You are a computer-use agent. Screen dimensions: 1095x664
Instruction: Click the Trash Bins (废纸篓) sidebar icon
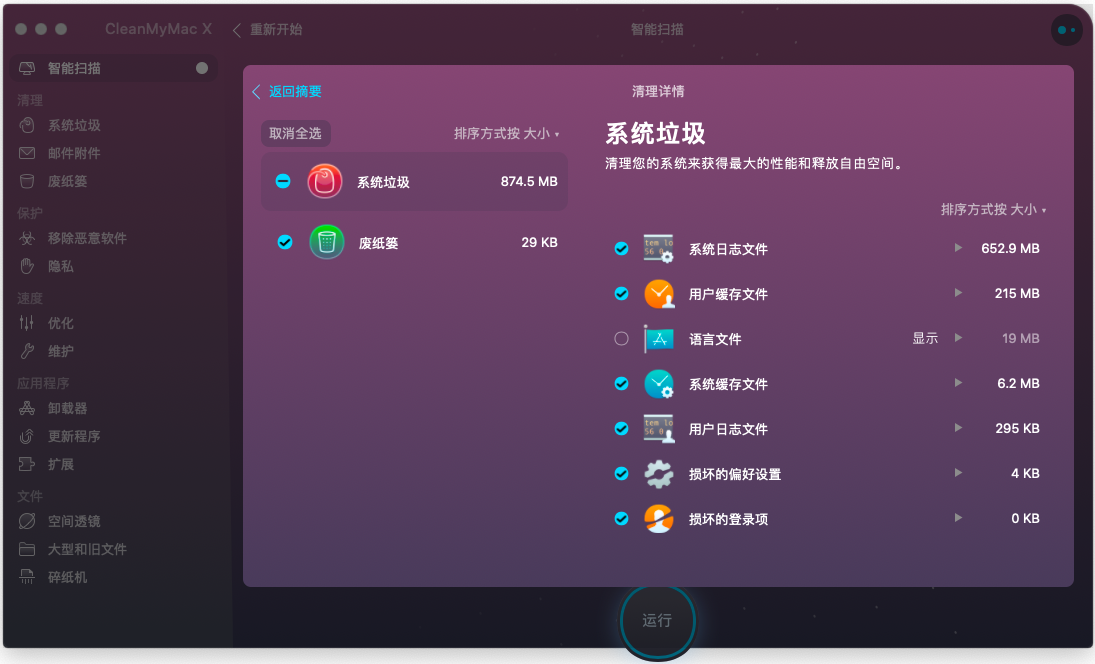(x=27, y=182)
